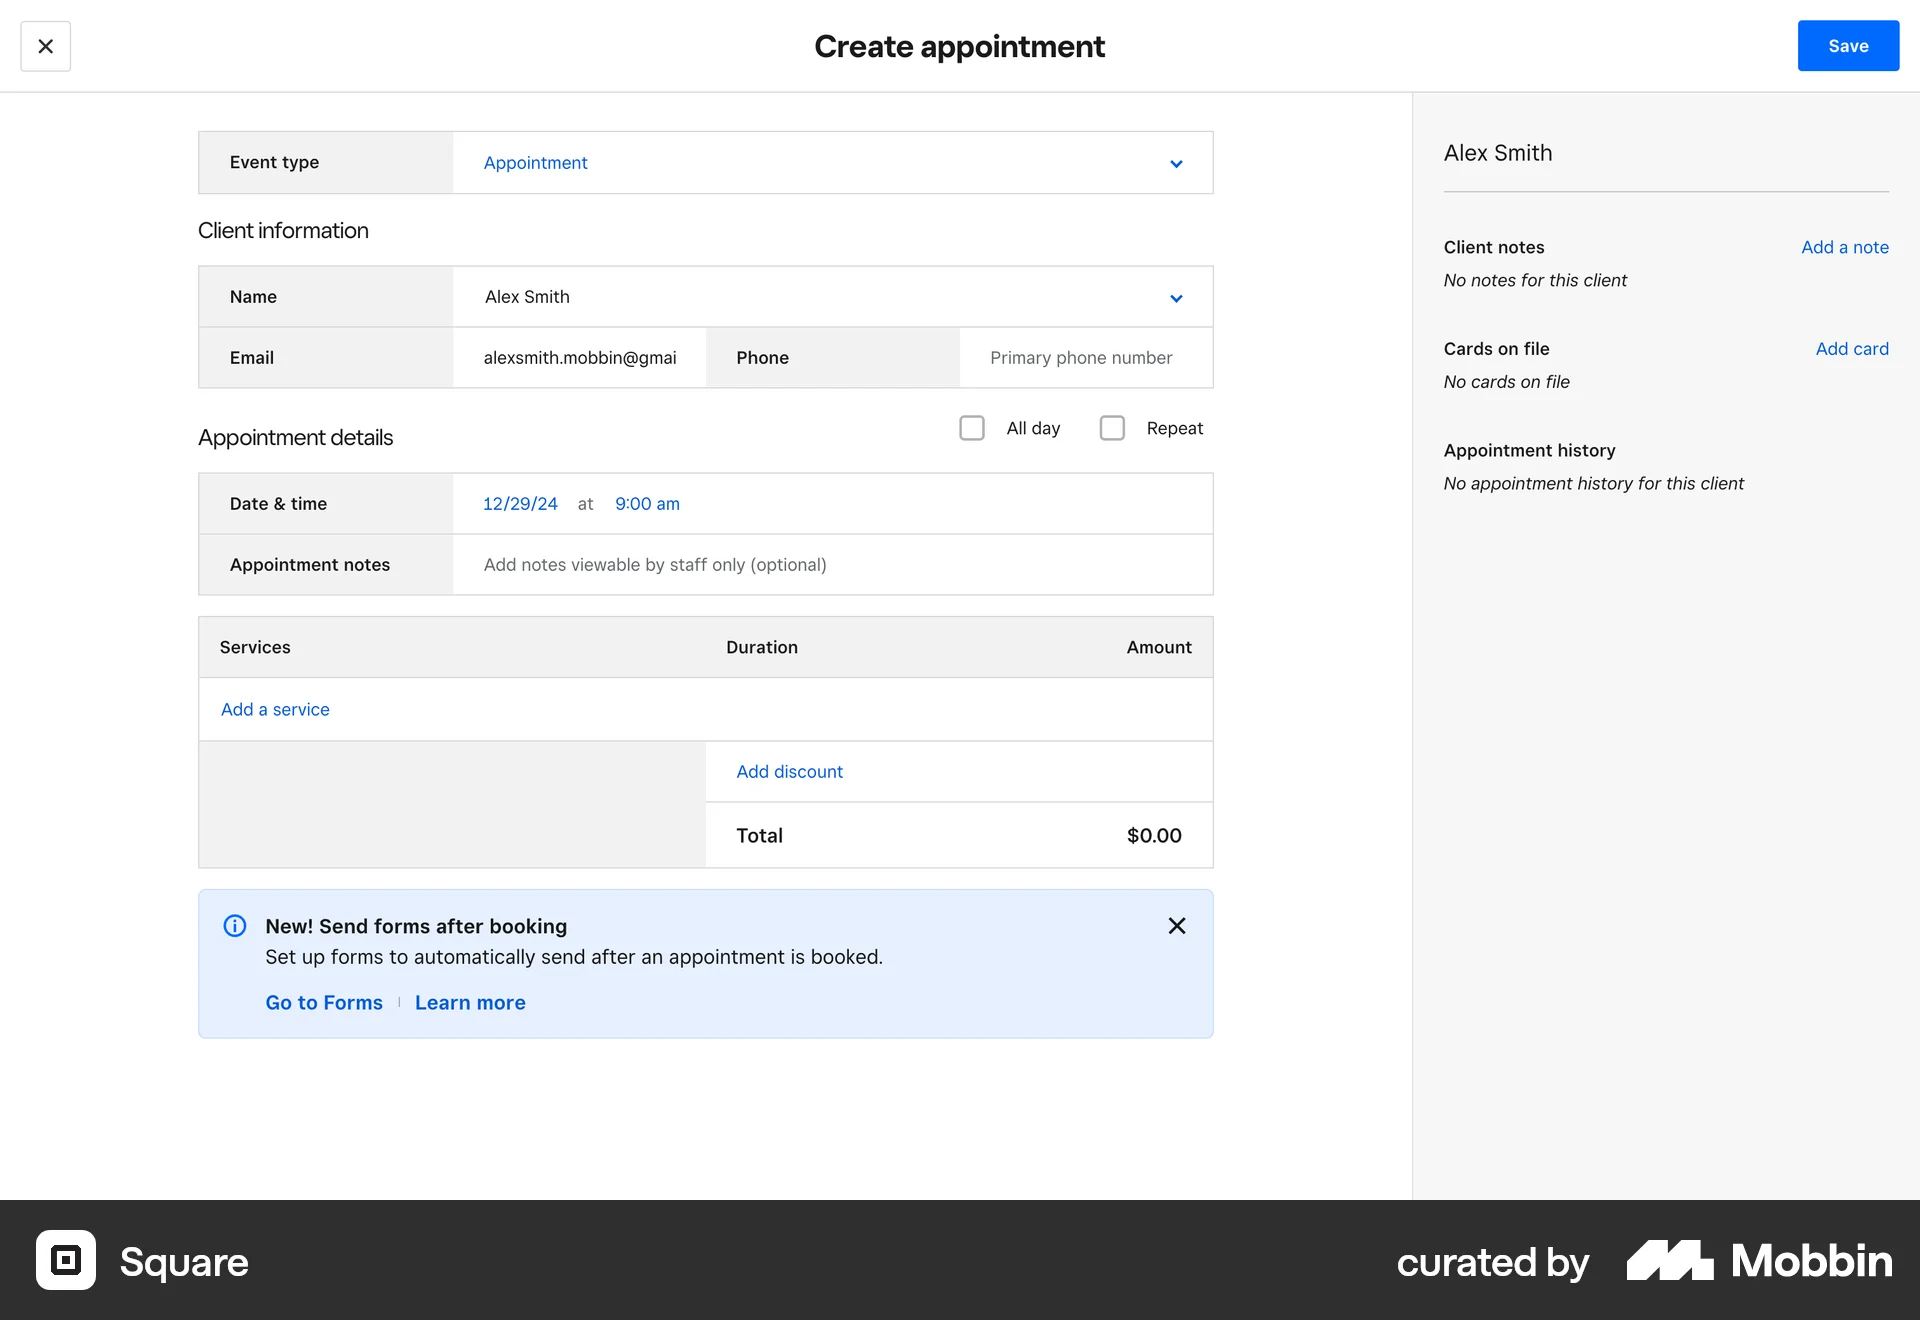The width and height of the screenshot is (1920, 1320).
Task: Change the appointment date 12/29/24
Action: [x=520, y=503]
